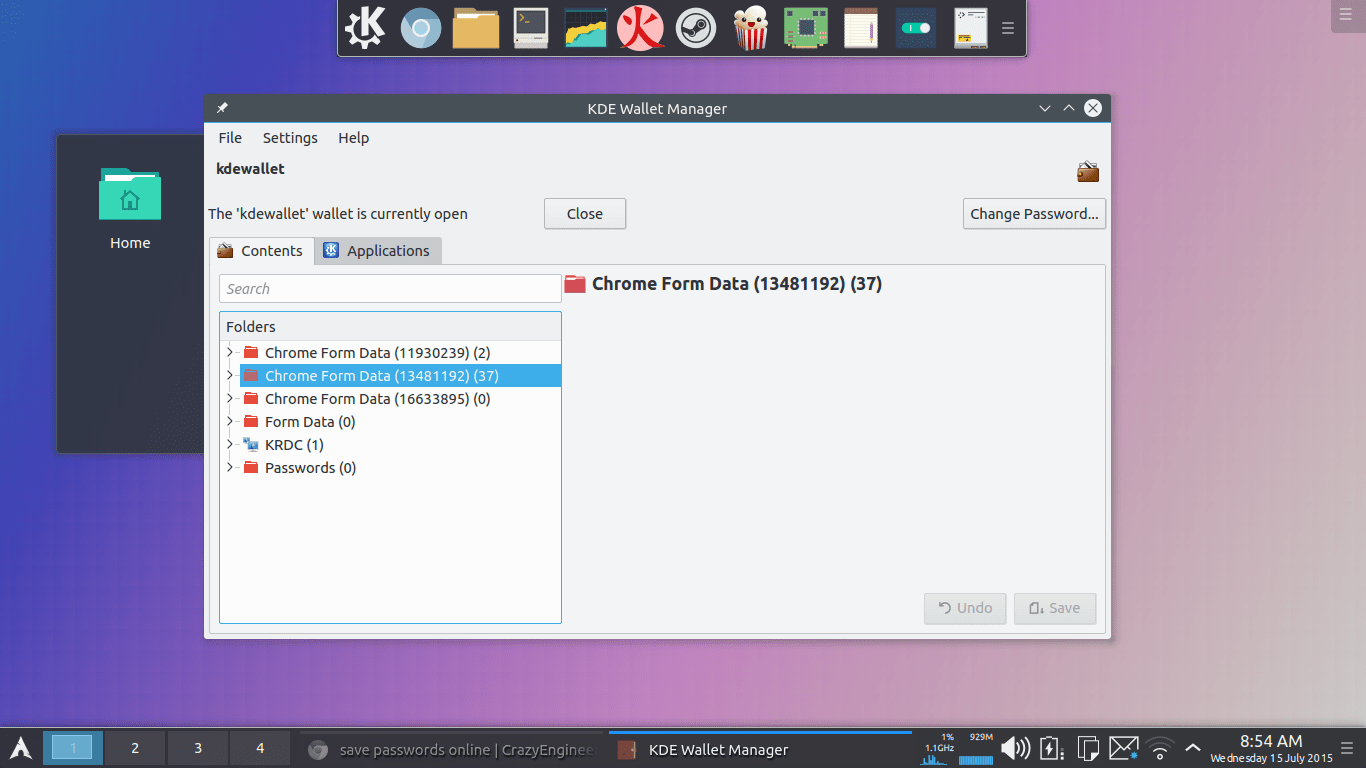This screenshot has height=768, width=1366.
Task: Switch to virtual desktop 1 in the pager
Action: 72,748
